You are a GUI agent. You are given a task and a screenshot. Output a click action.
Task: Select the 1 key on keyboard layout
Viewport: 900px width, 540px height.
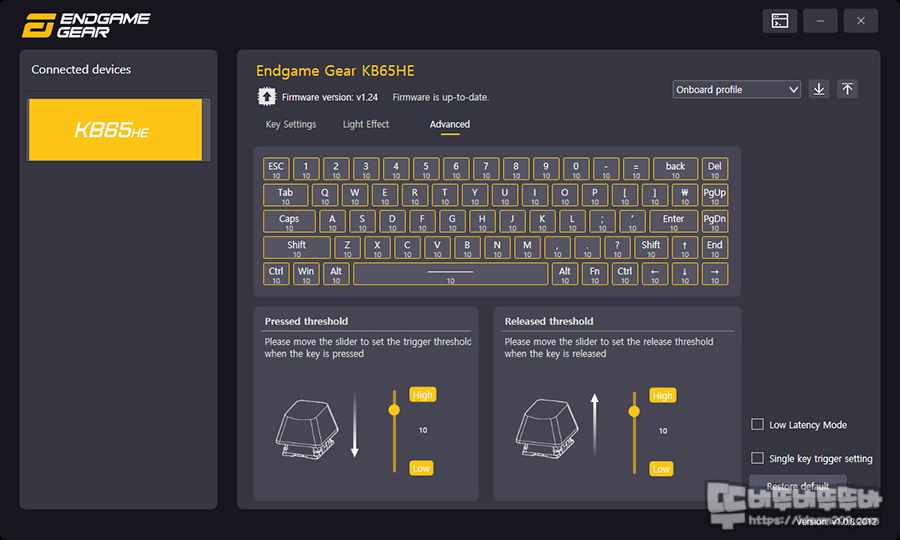pos(306,169)
